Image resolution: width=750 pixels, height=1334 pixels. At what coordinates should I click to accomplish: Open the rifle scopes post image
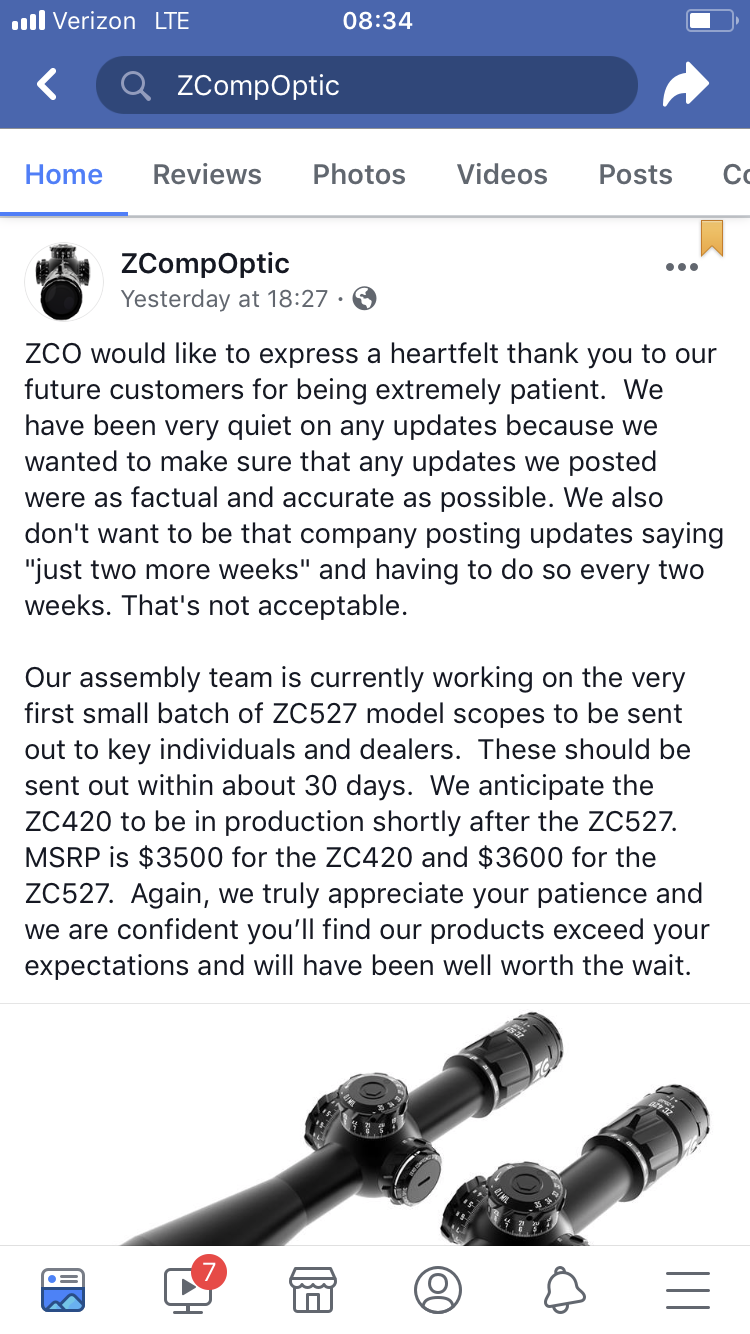(x=375, y=1125)
